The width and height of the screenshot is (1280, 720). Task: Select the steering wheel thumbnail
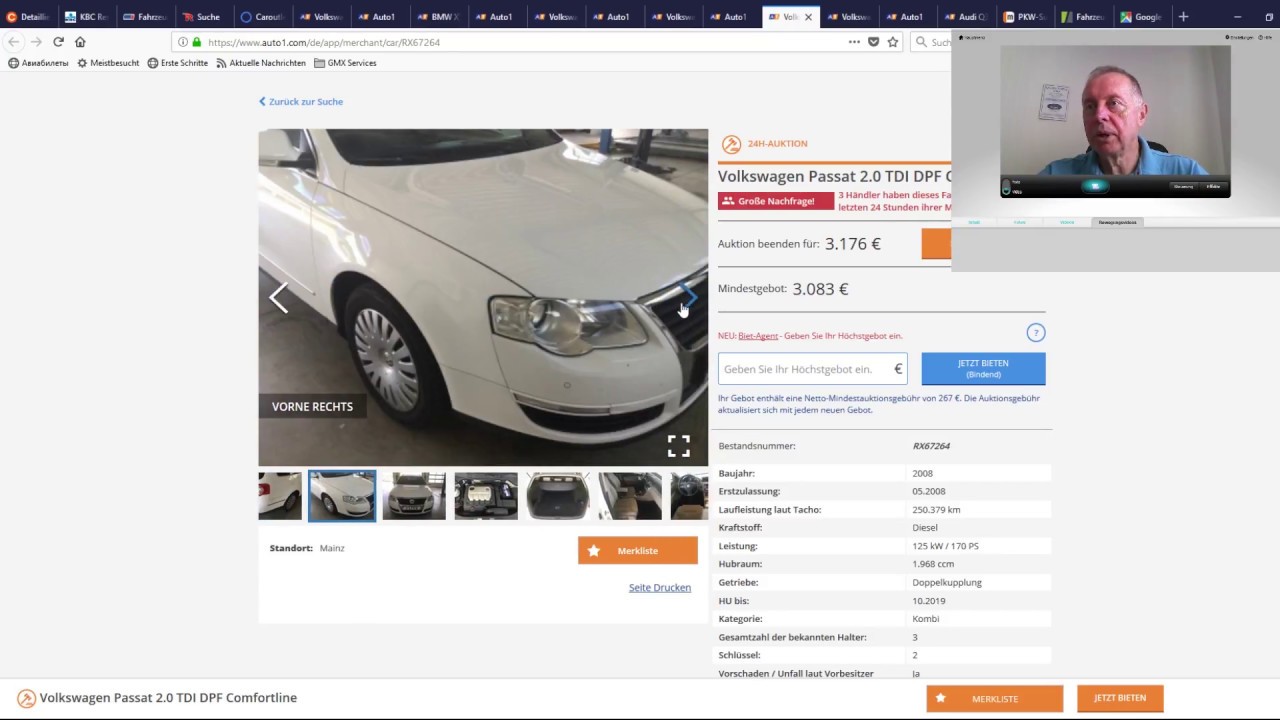689,496
